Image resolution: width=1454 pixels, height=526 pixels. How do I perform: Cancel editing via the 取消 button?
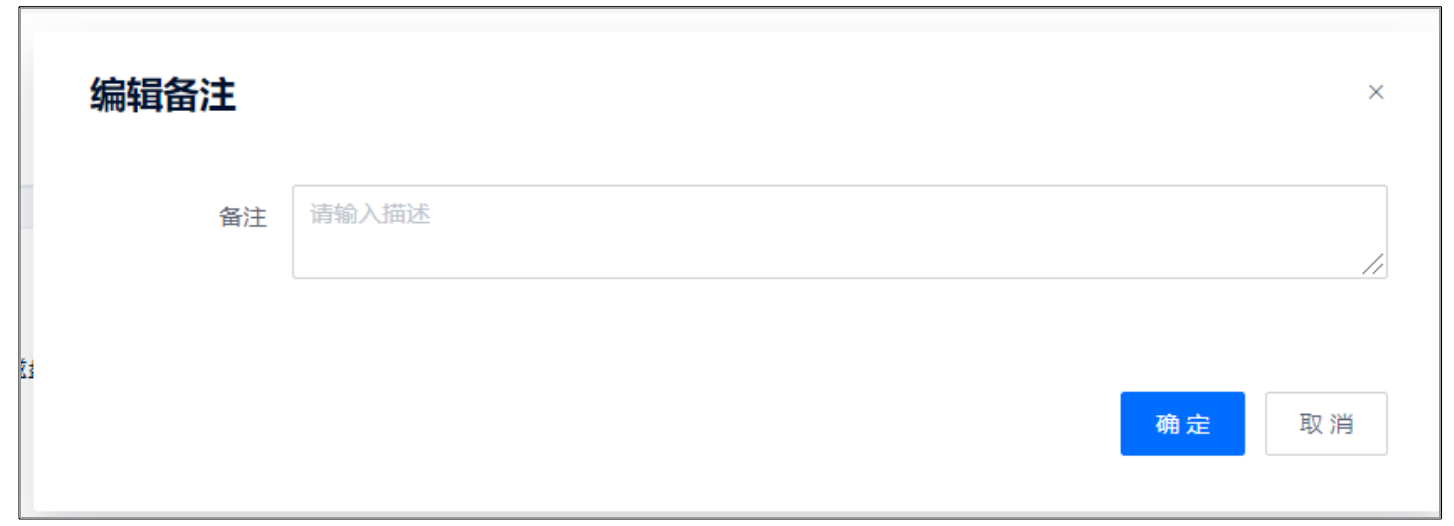point(1326,424)
